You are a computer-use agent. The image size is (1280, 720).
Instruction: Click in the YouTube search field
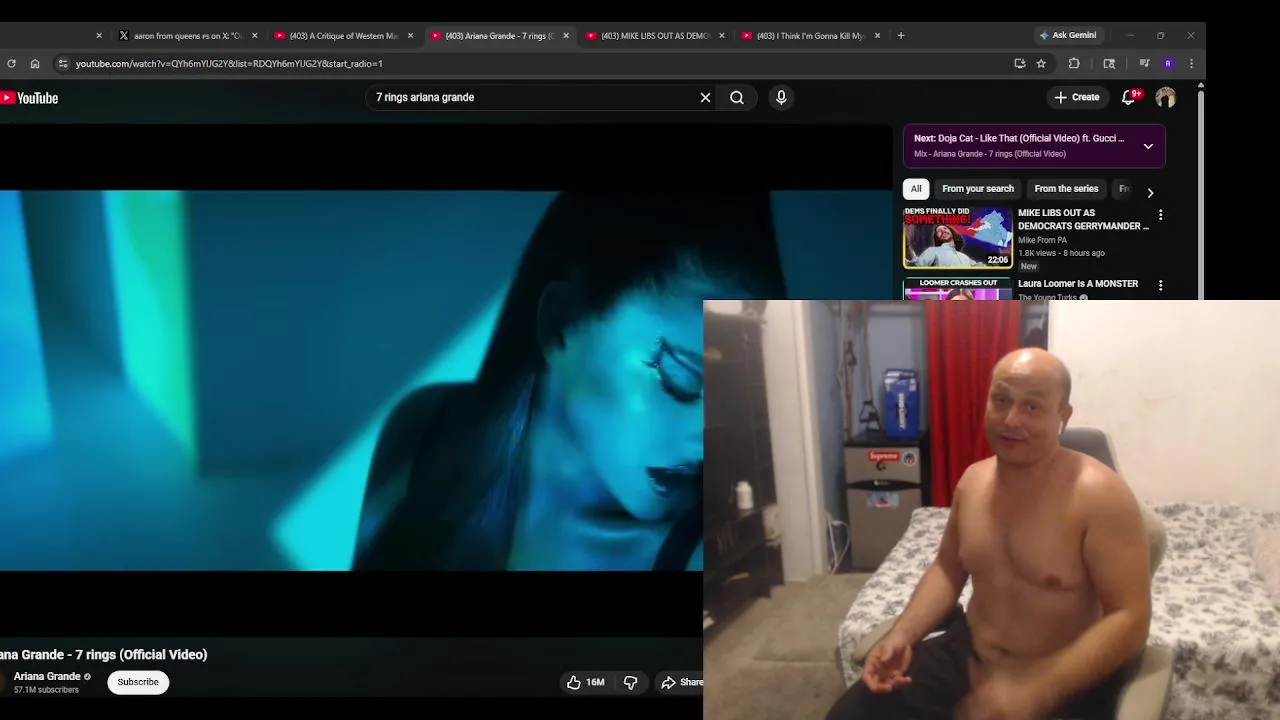tap(535, 97)
